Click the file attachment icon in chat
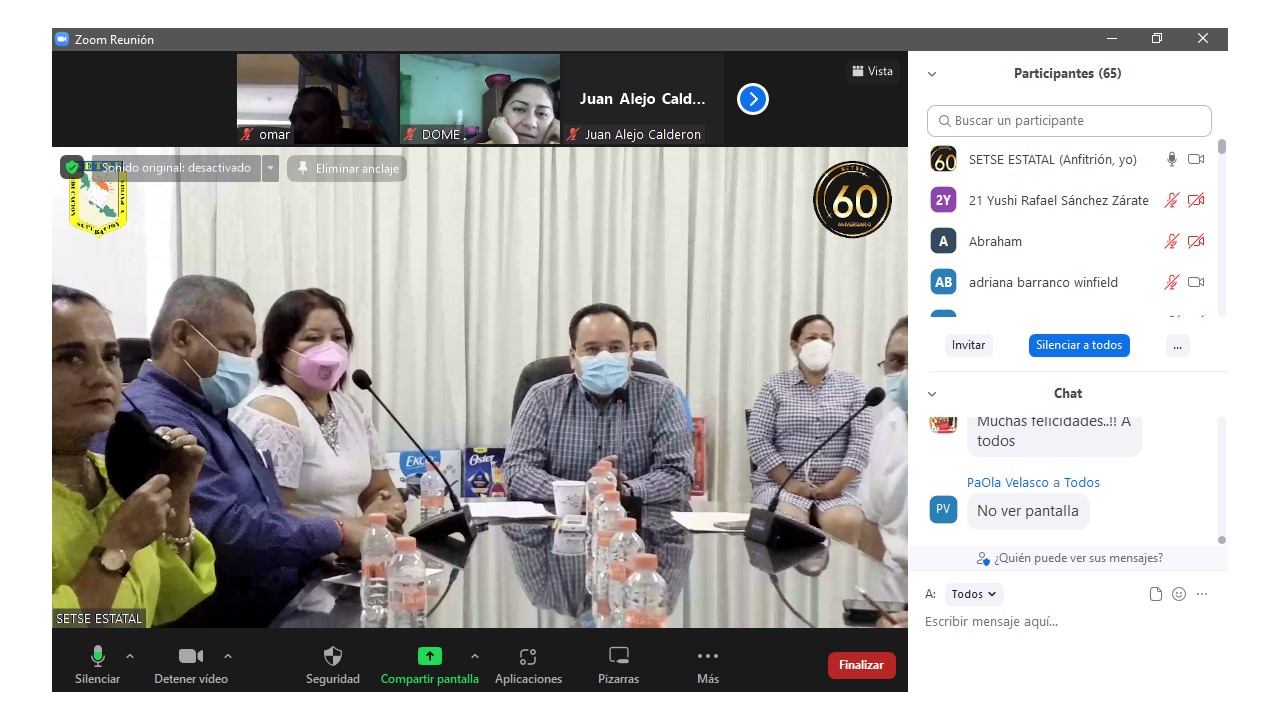The width and height of the screenshot is (1280, 720). point(1156,594)
